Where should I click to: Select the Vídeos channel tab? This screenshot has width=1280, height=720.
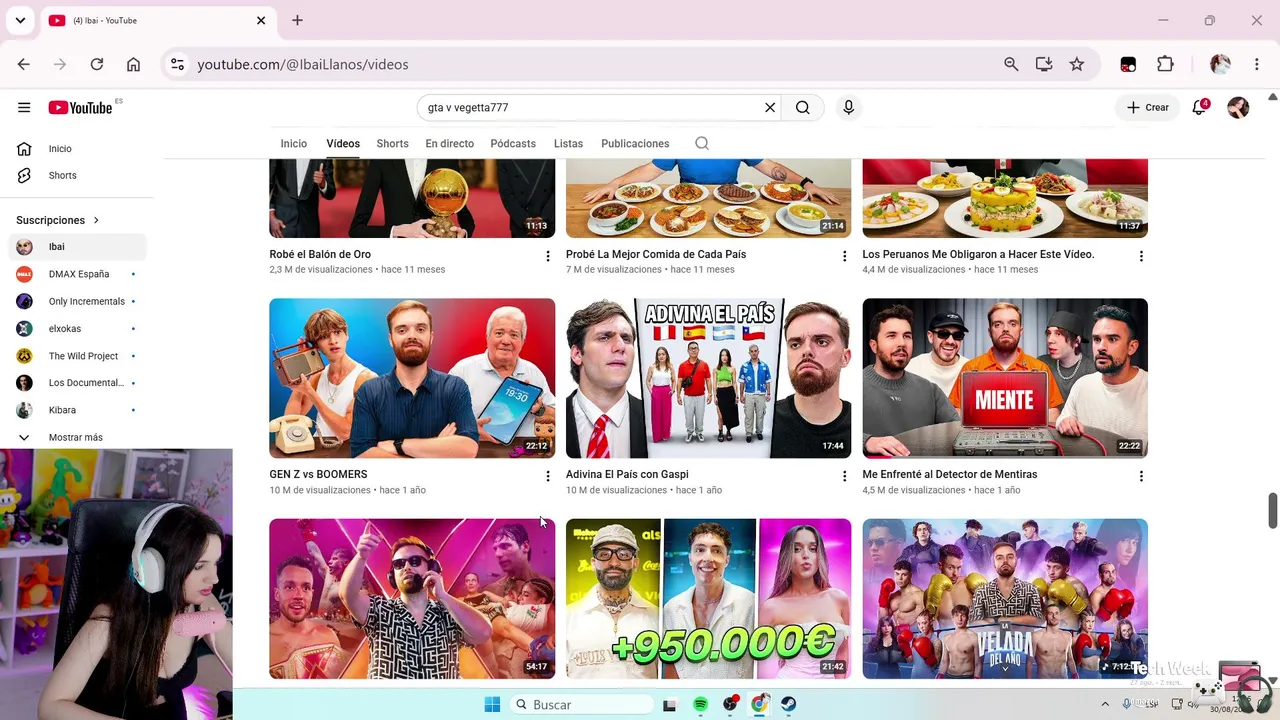[x=343, y=143]
